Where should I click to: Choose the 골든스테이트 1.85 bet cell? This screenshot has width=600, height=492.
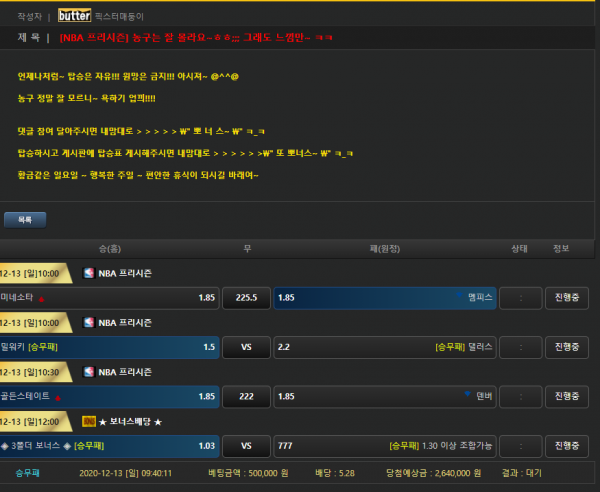[x=109, y=397]
